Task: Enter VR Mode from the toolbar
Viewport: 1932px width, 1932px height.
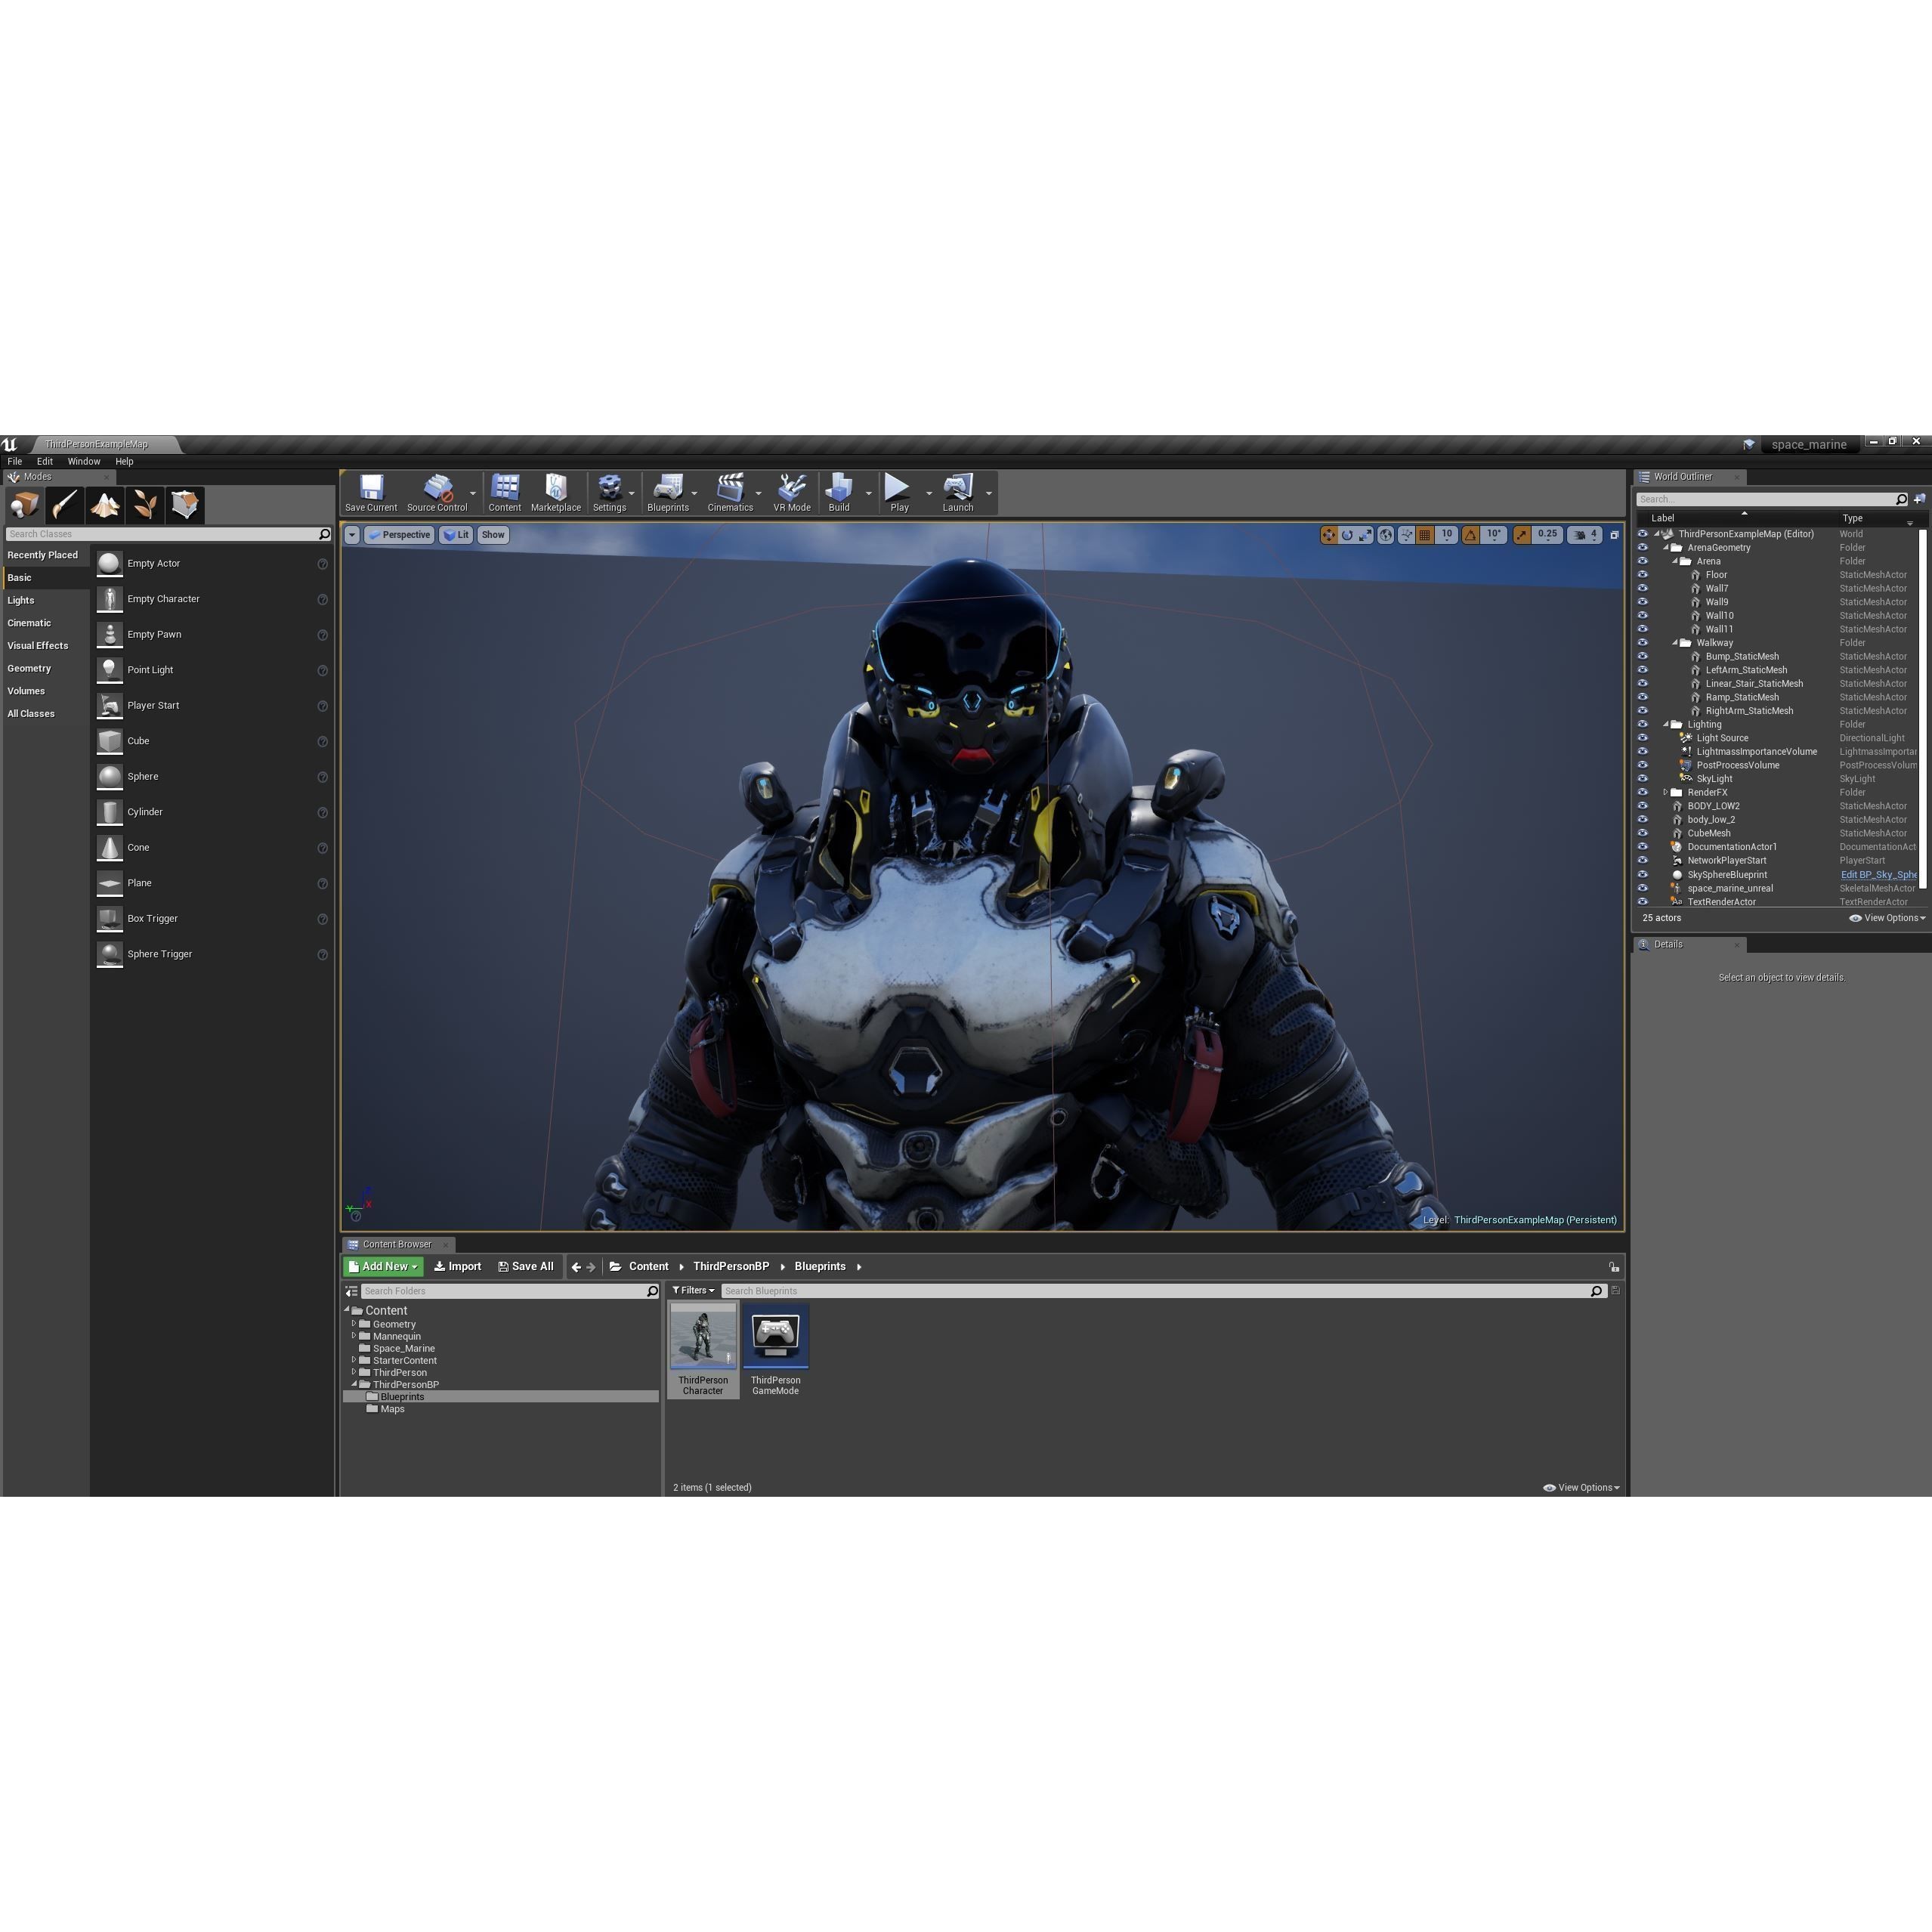Action: [x=791, y=492]
